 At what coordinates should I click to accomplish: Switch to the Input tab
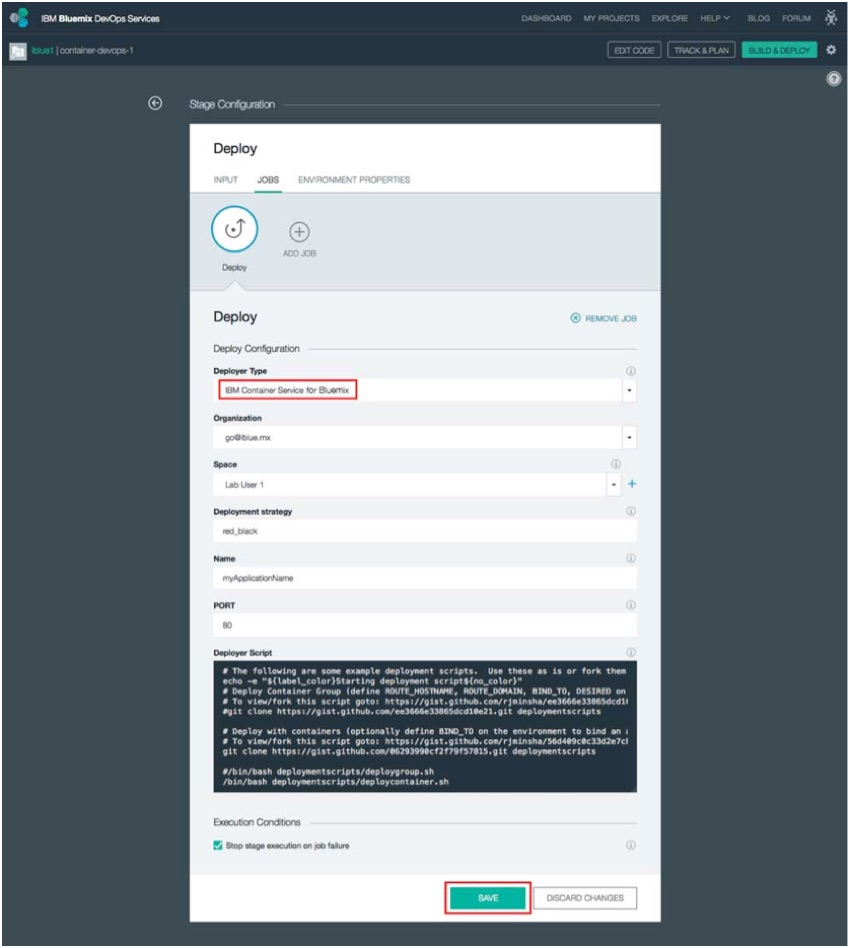point(225,180)
